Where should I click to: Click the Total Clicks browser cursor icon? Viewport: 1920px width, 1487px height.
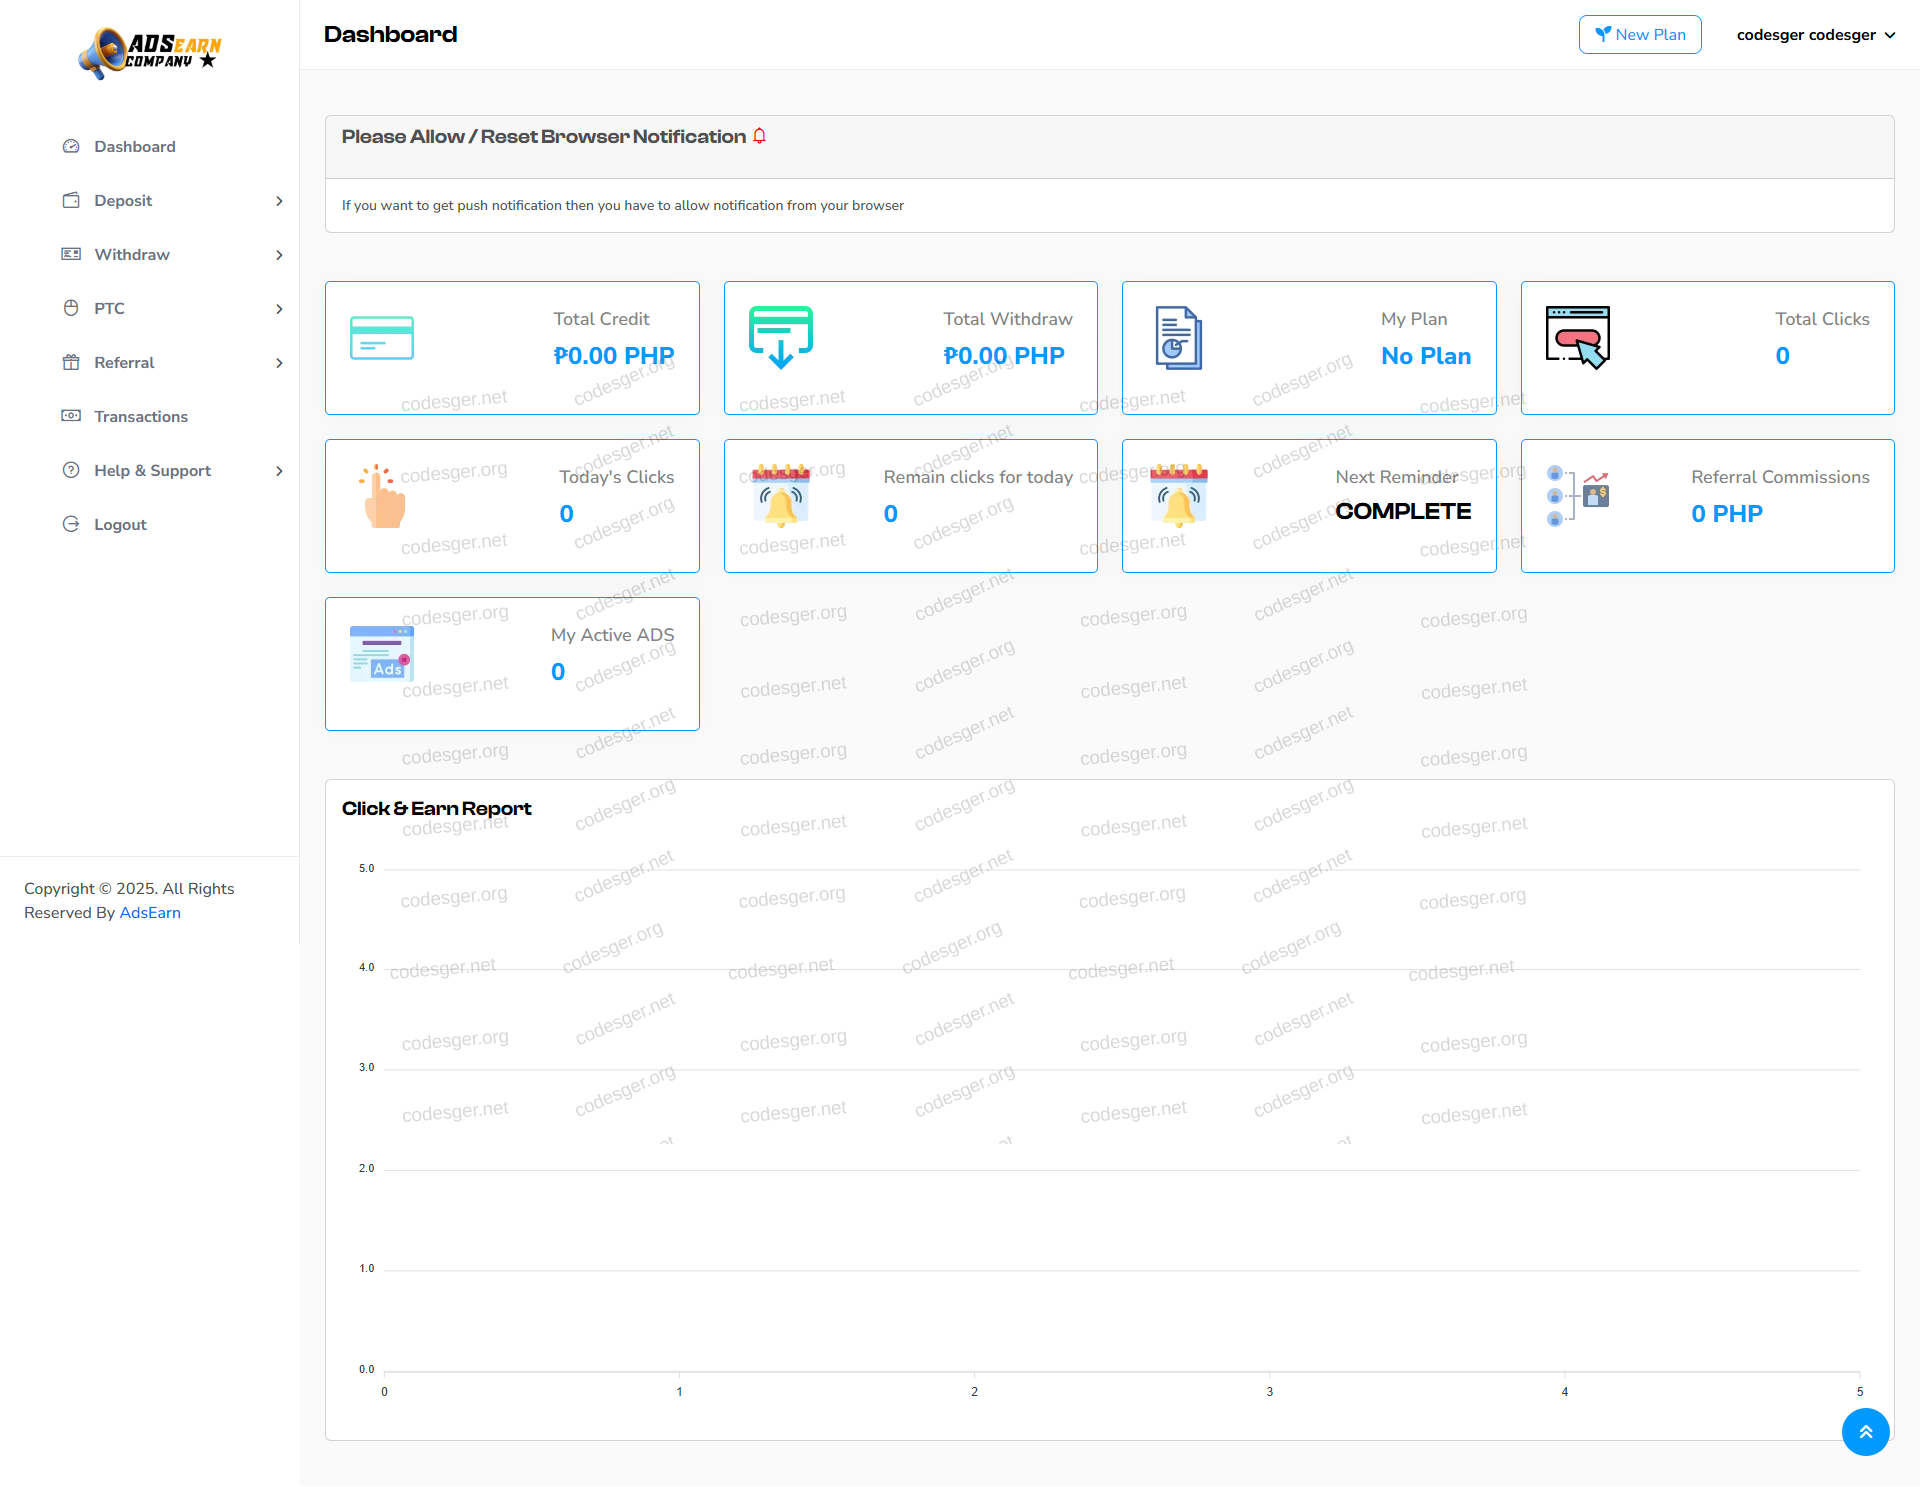[1578, 338]
